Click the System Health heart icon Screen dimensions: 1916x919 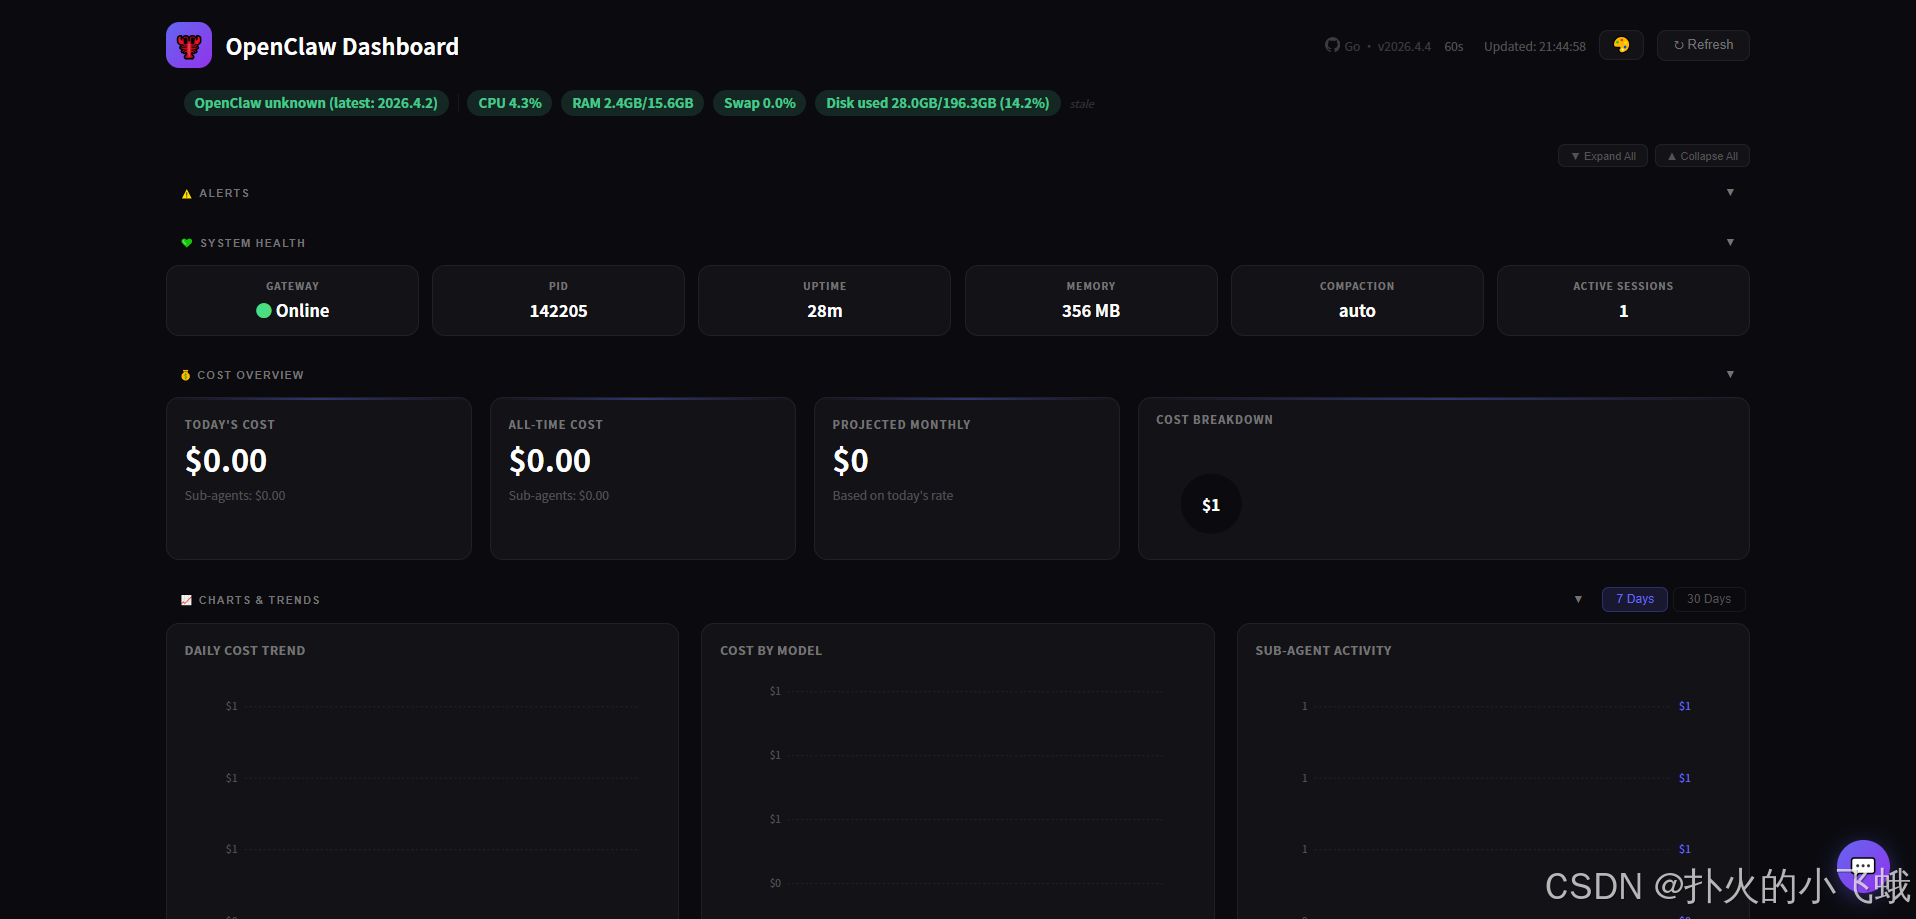187,243
